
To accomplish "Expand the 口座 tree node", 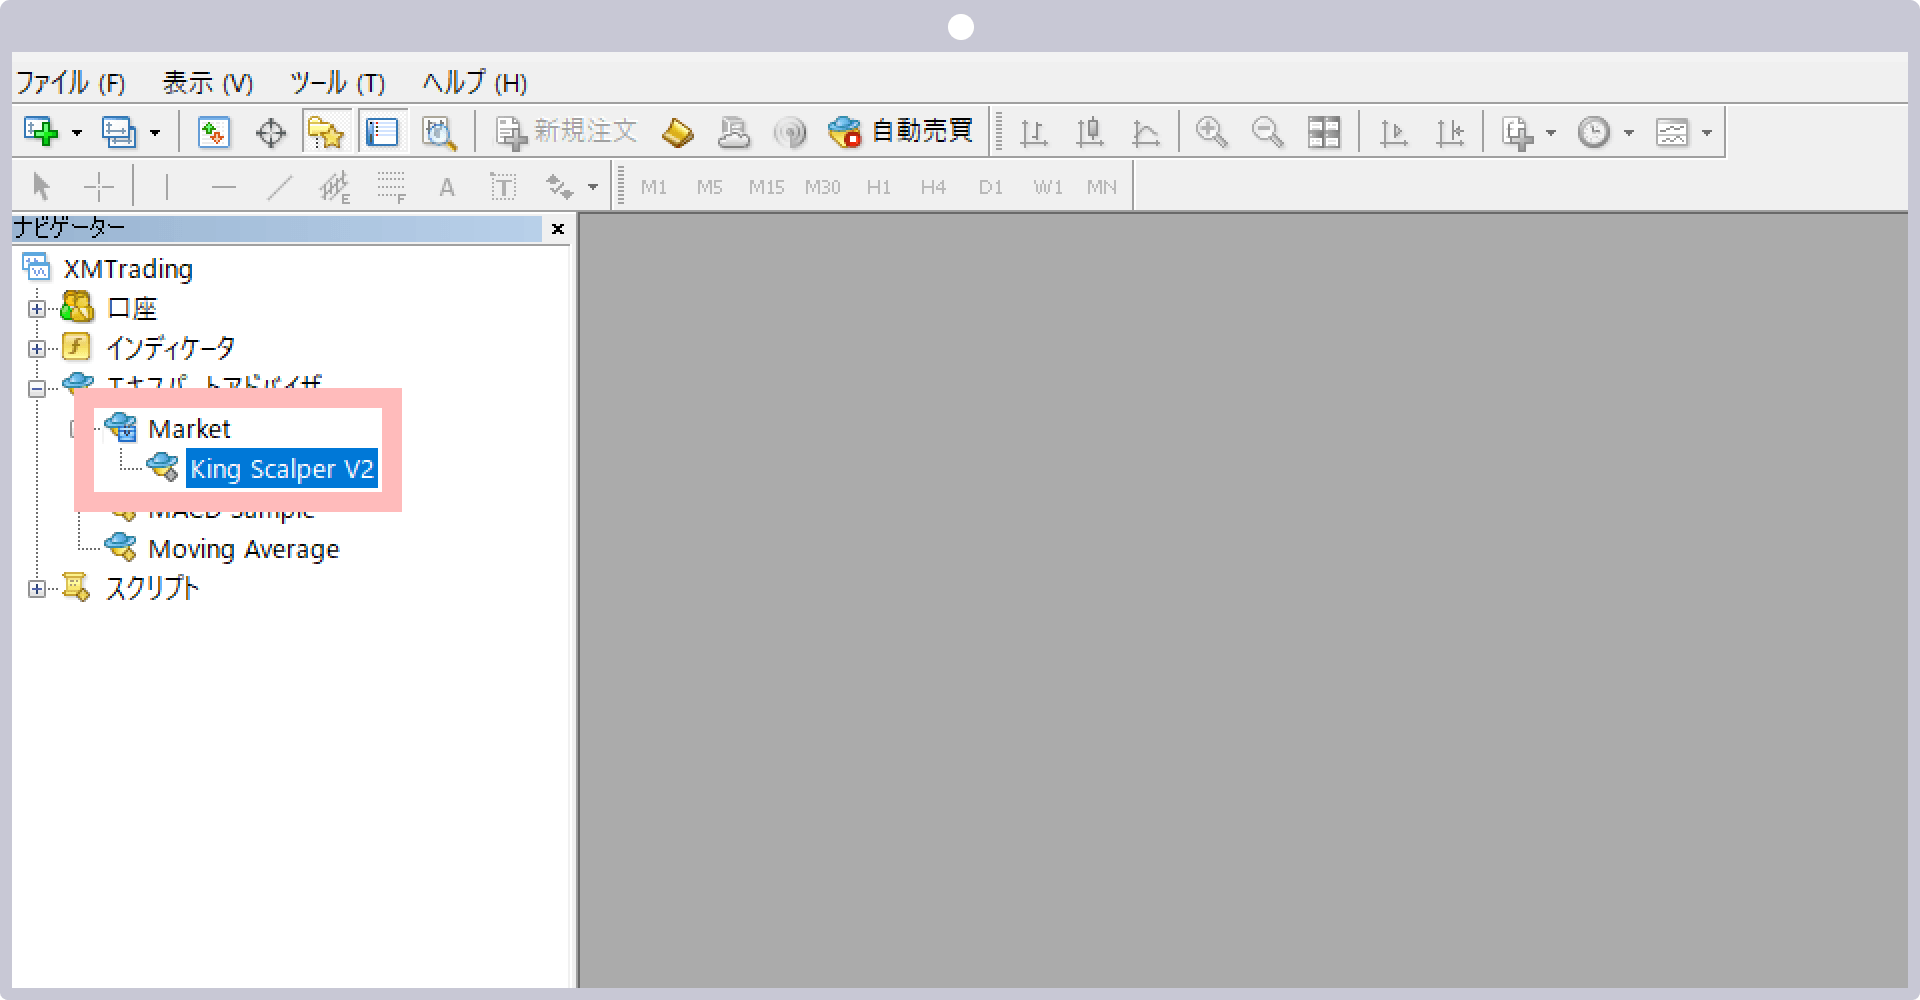I will point(37,309).
